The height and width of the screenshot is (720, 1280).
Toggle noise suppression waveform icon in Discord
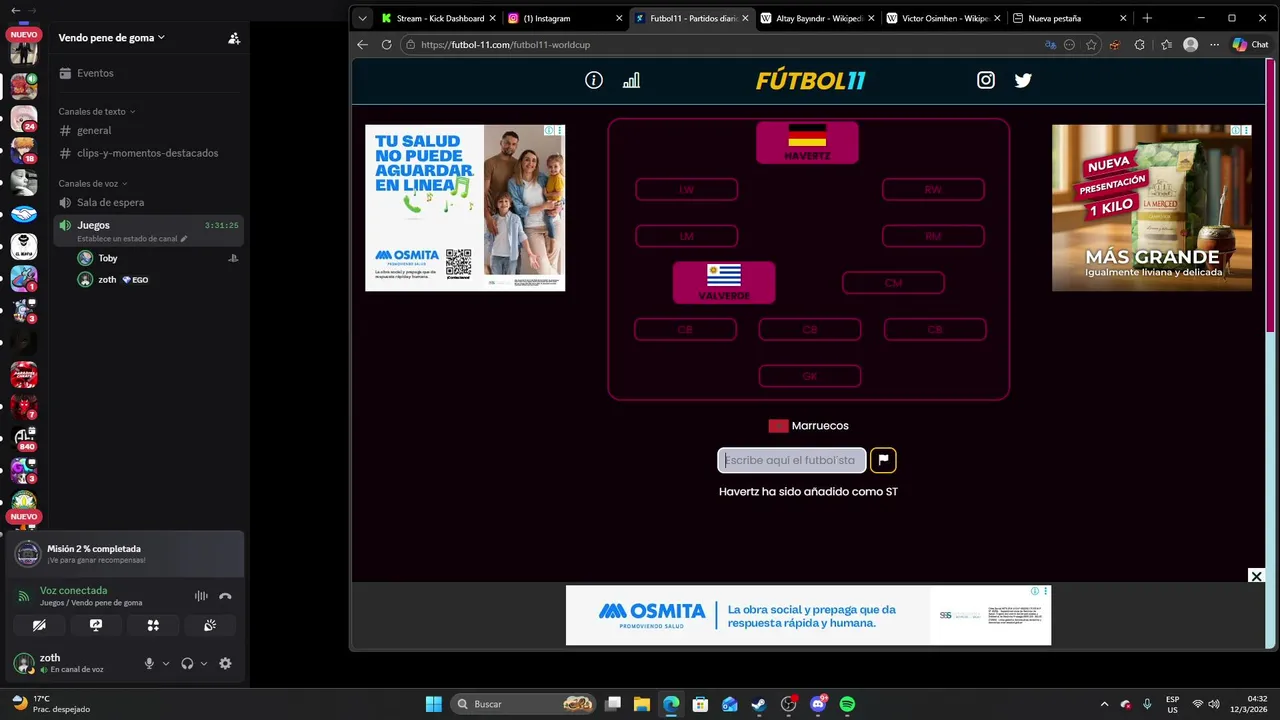pyautogui.click(x=201, y=596)
